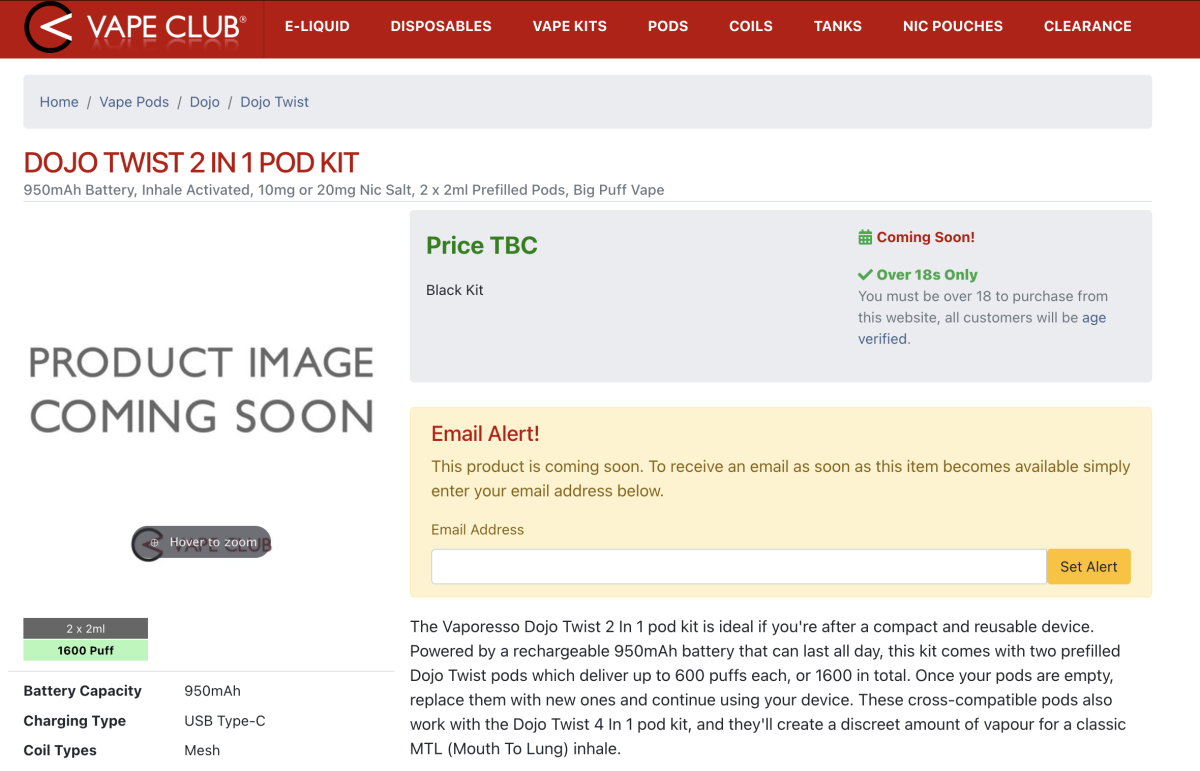Click the Set Alert button
The height and width of the screenshot is (771, 1200).
(x=1089, y=567)
